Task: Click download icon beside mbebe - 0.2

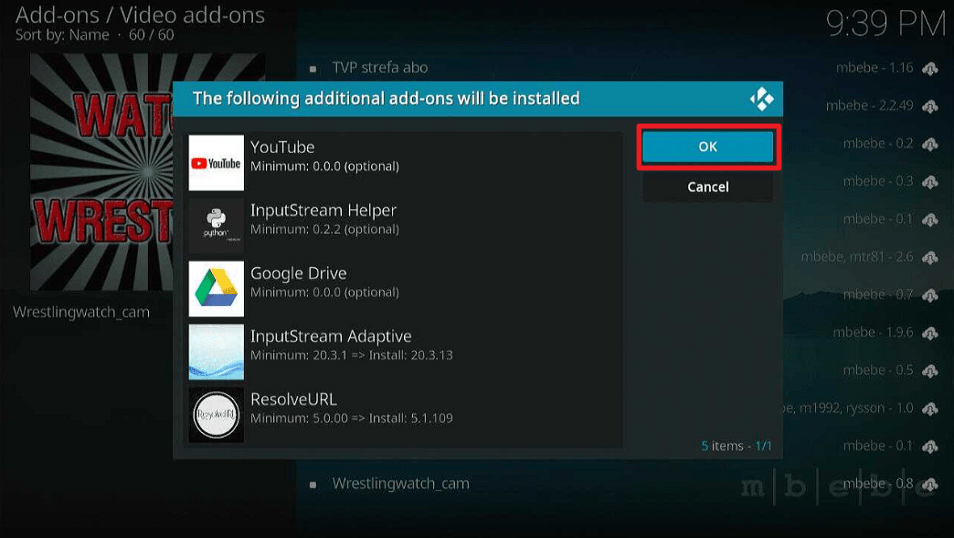Action: pyautogui.click(x=930, y=144)
